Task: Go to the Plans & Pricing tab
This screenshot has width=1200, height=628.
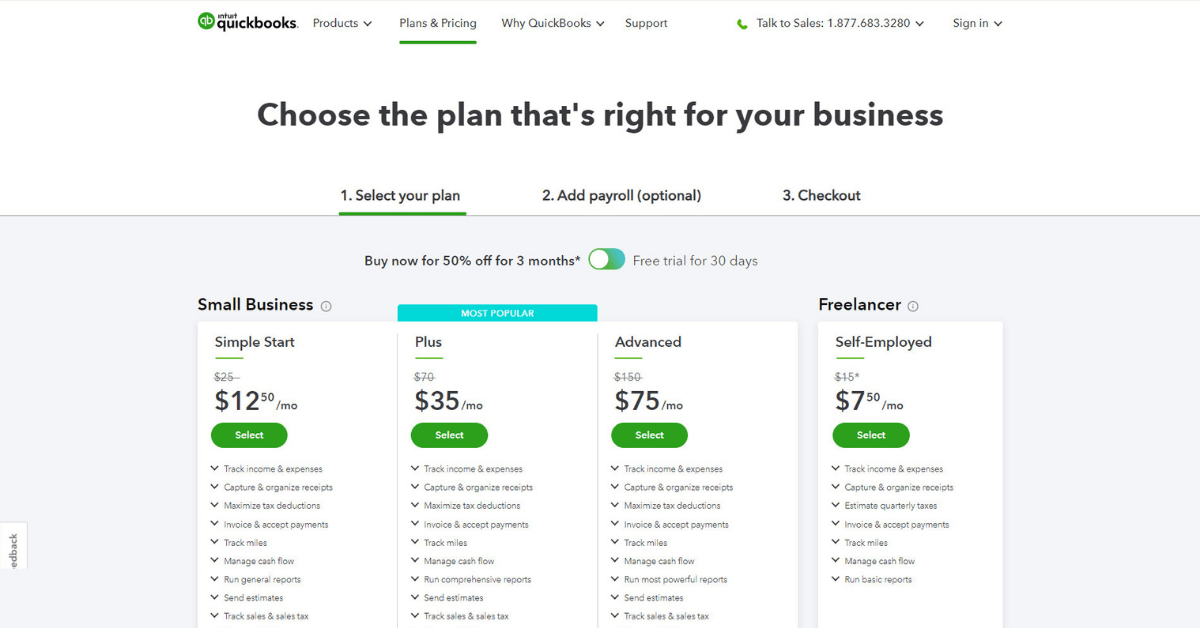Action: pyautogui.click(x=438, y=23)
